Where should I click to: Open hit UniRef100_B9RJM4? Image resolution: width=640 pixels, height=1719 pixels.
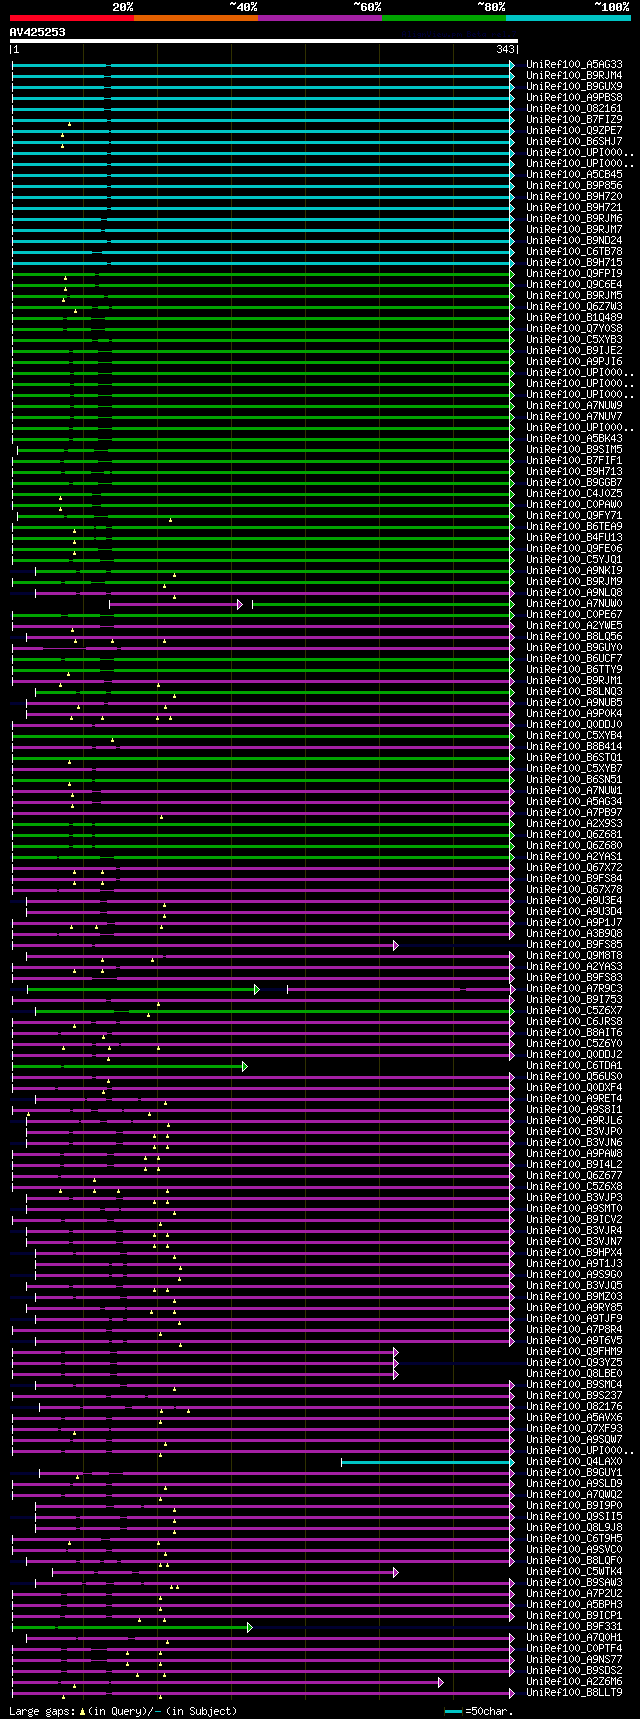click(x=574, y=76)
